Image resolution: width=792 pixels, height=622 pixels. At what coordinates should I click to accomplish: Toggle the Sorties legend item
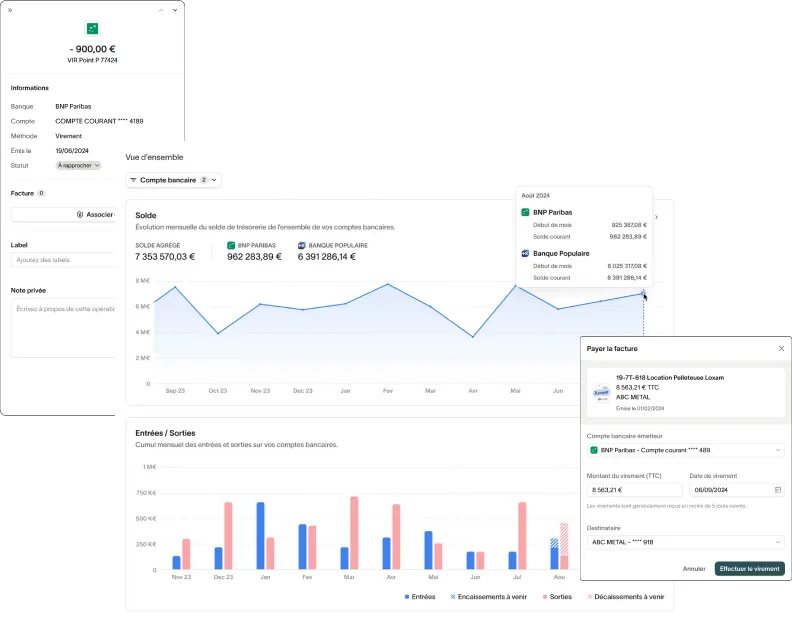click(557, 597)
